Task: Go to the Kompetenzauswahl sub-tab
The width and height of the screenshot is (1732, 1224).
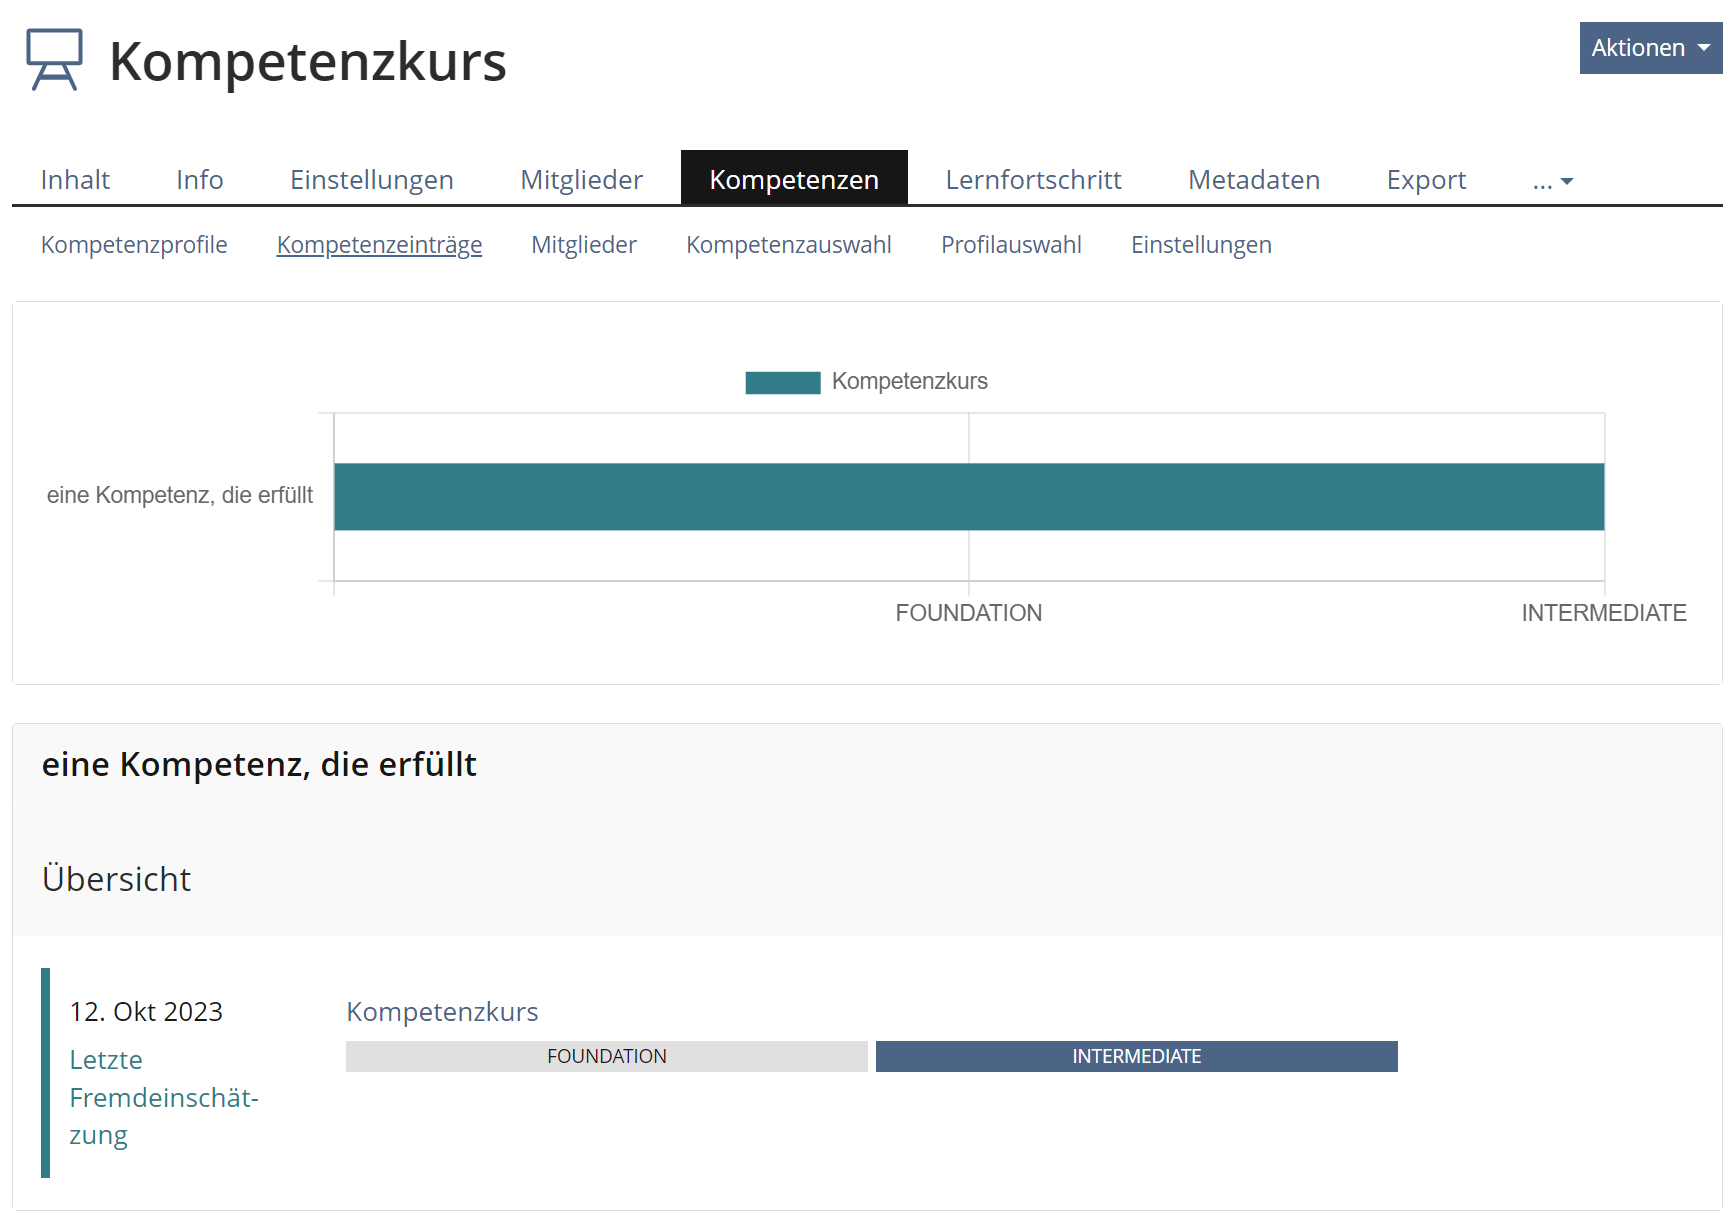Action: coord(788,245)
